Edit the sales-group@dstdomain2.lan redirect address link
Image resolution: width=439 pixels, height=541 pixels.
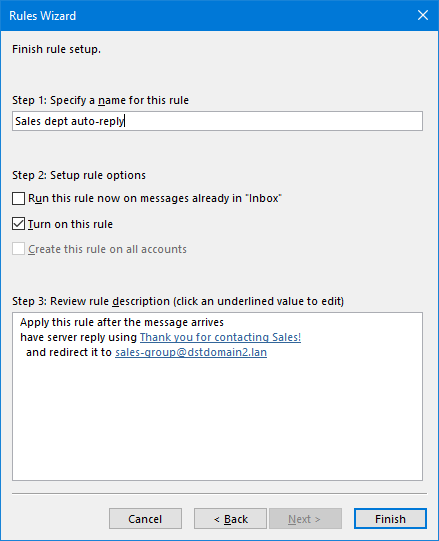[x=191, y=352]
